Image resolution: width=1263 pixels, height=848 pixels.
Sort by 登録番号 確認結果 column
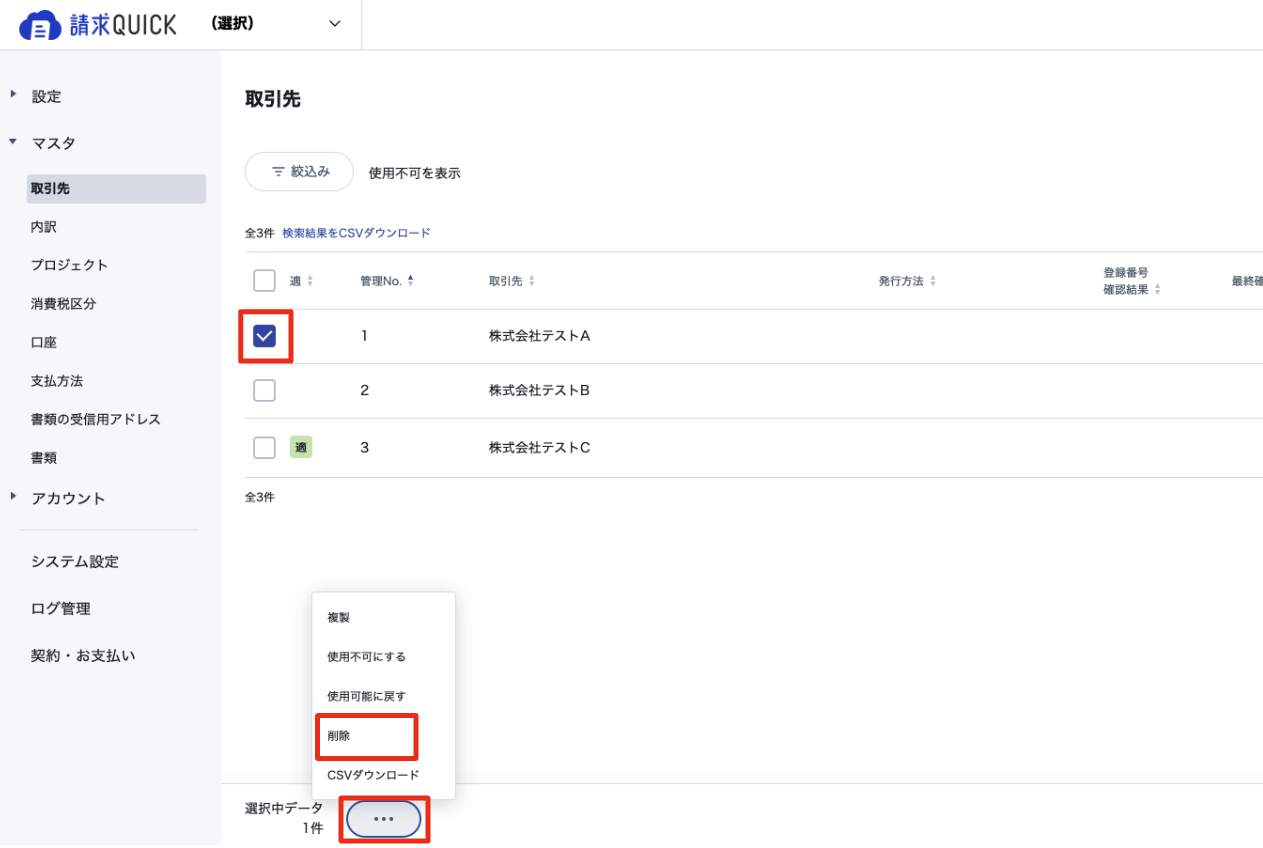coord(1132,281)
